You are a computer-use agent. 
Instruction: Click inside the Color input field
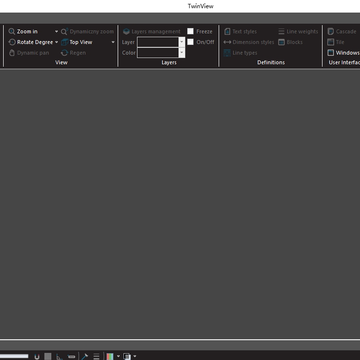158,53
